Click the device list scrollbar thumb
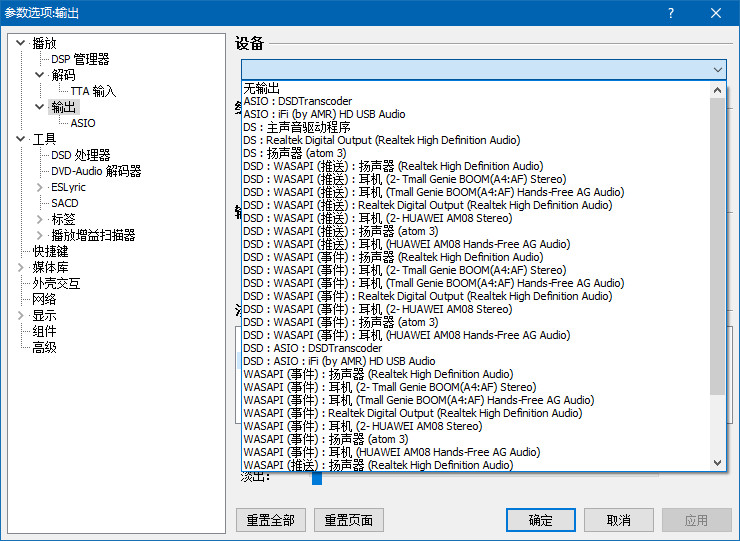Screen dimensions: 740x541 coord(717,246)
